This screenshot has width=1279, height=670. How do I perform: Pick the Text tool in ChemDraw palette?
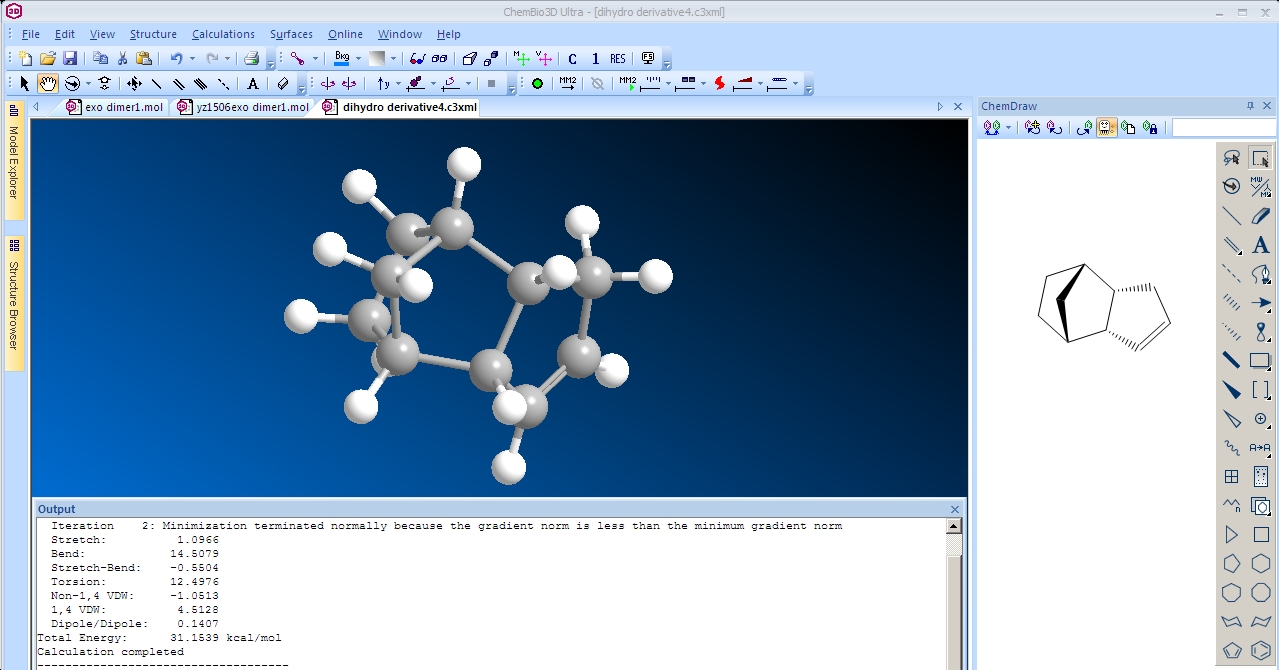click(x=1260, y=245)
